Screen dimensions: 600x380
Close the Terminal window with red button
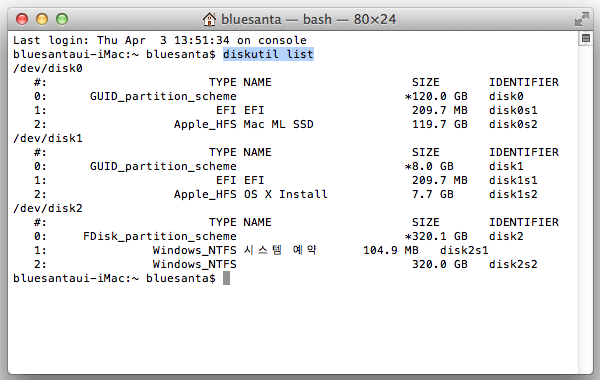22,19
